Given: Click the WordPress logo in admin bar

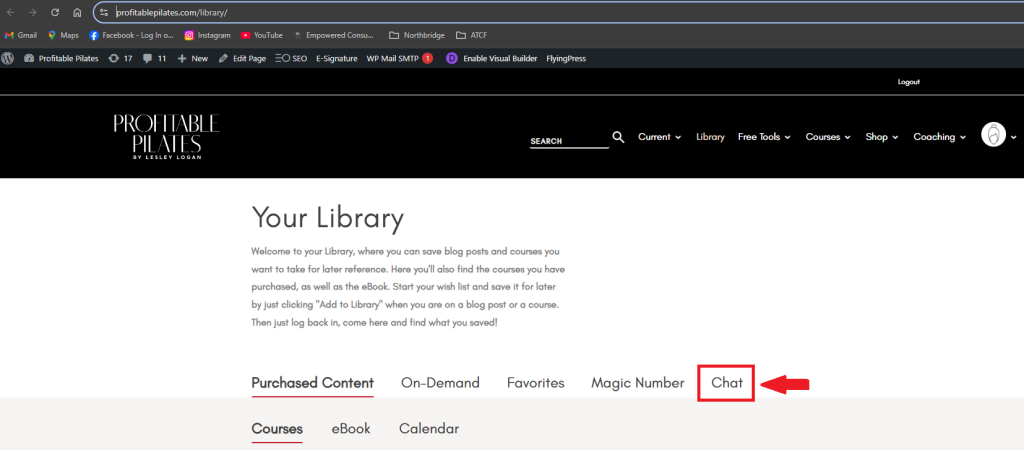Looking at the screenshot, I should tap(8, 59).
